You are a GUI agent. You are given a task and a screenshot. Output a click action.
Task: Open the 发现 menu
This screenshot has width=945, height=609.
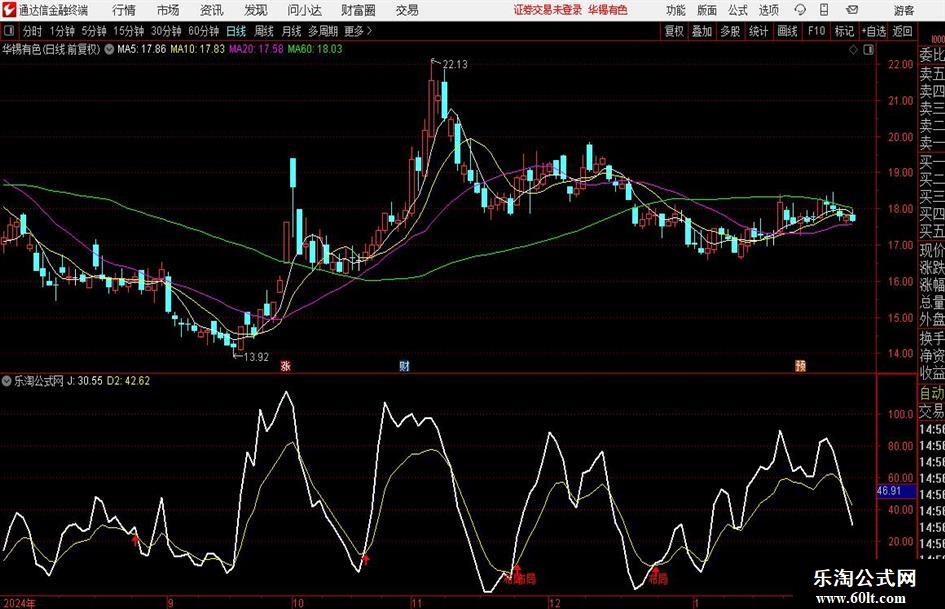pos(256,10)
